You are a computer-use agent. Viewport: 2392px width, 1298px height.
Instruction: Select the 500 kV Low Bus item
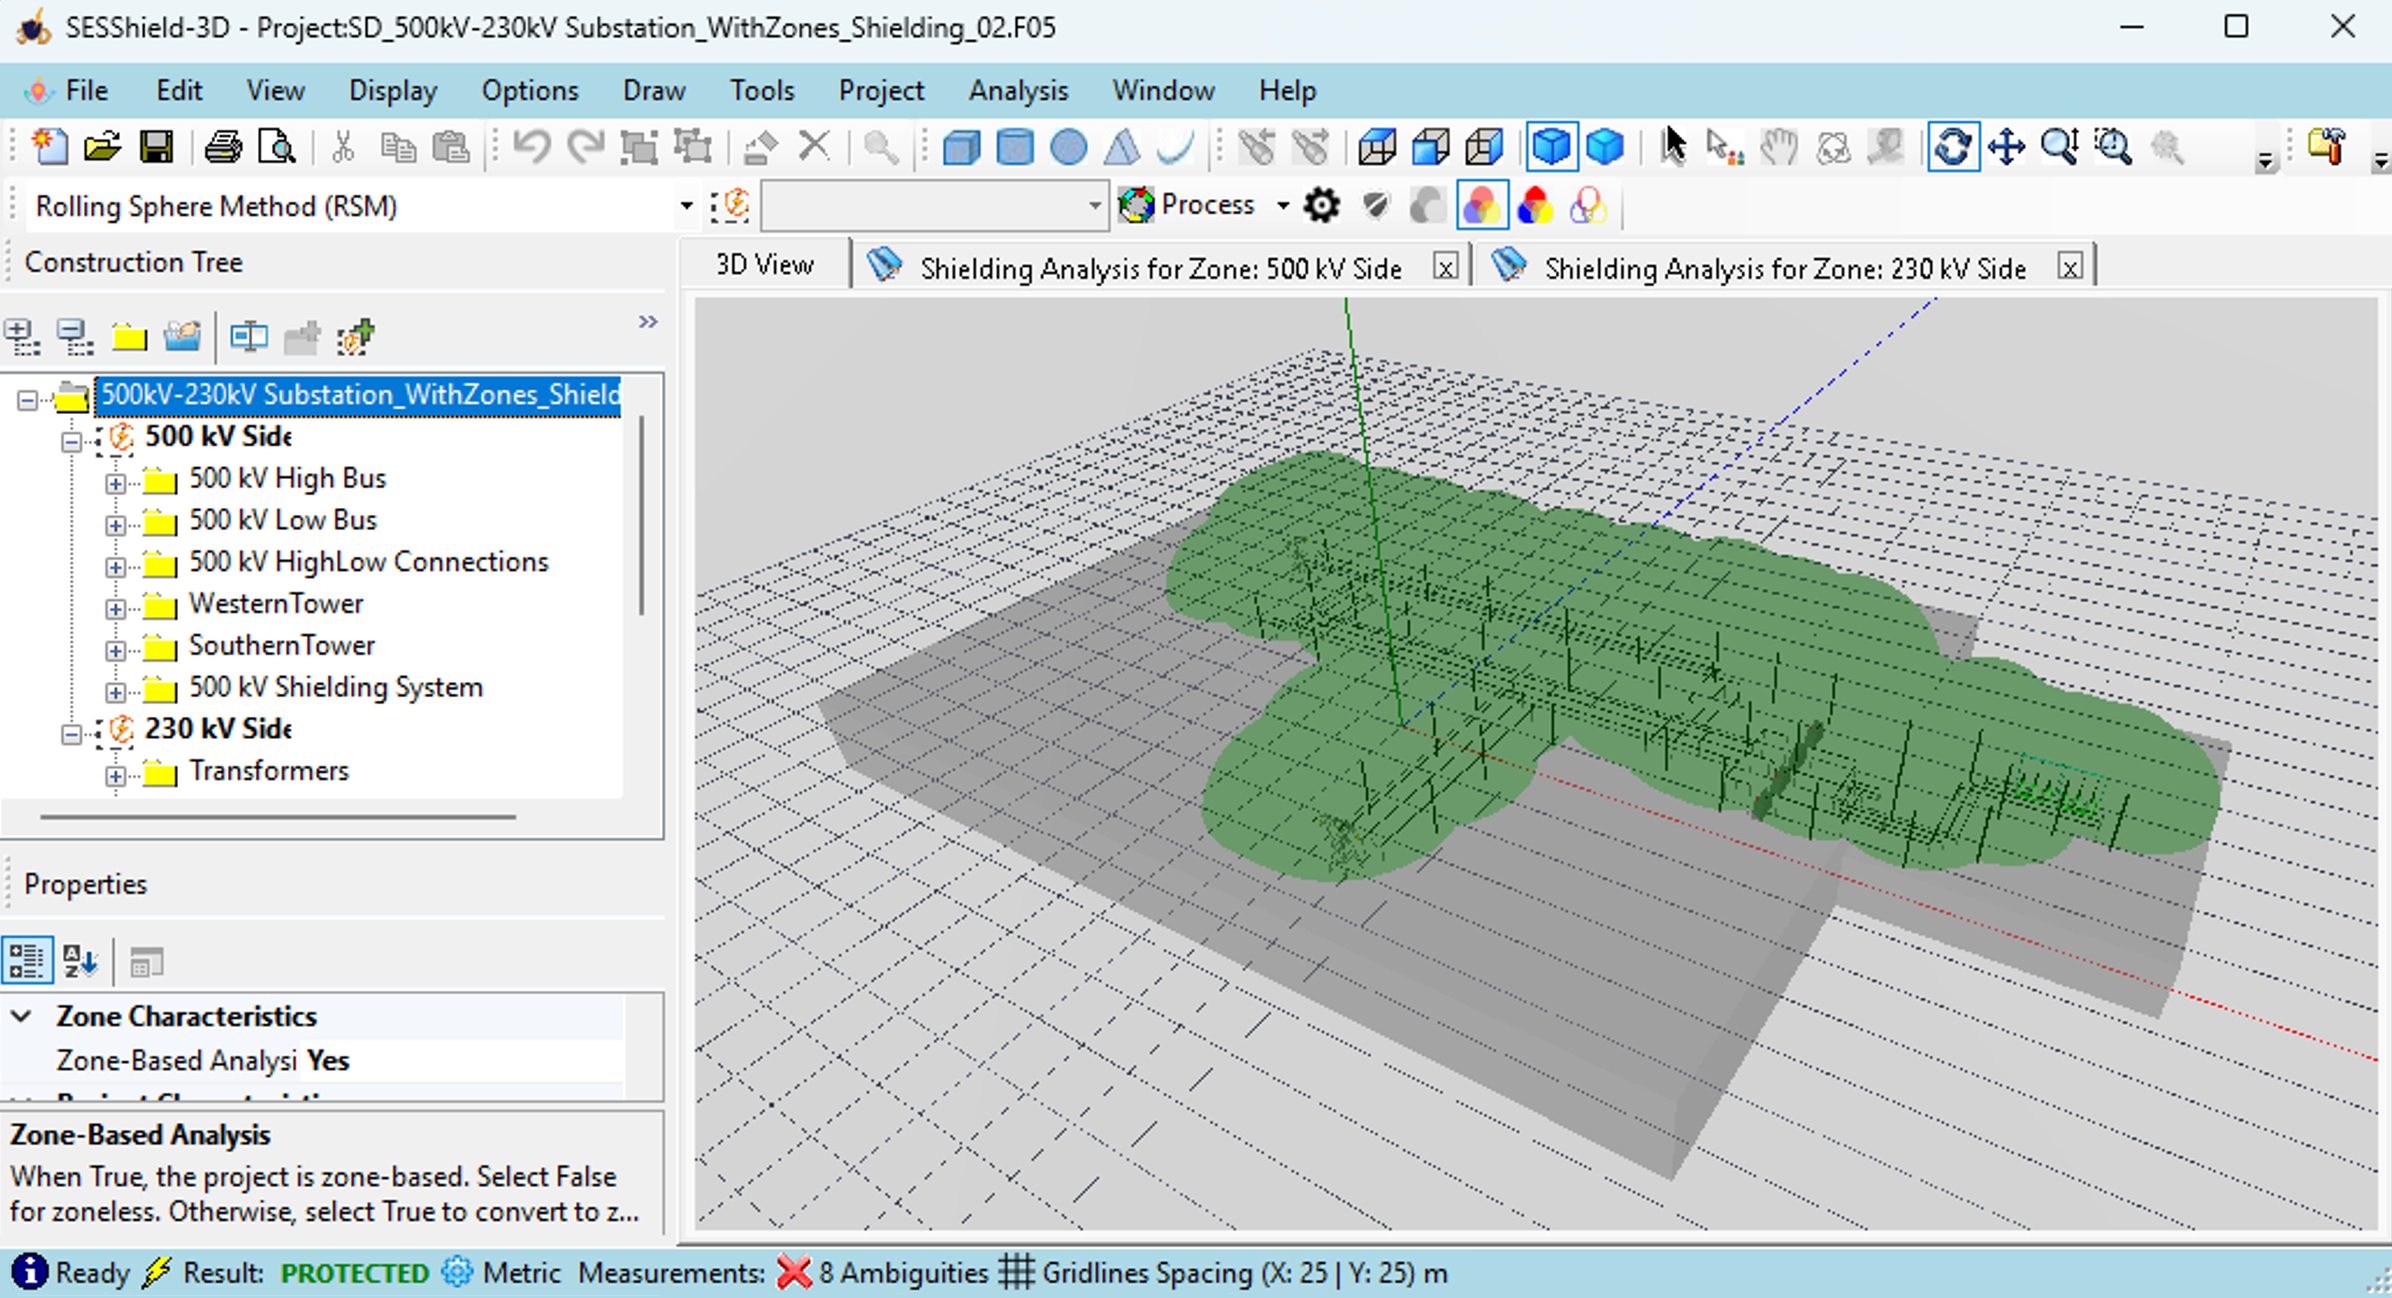tap(283, 520)
